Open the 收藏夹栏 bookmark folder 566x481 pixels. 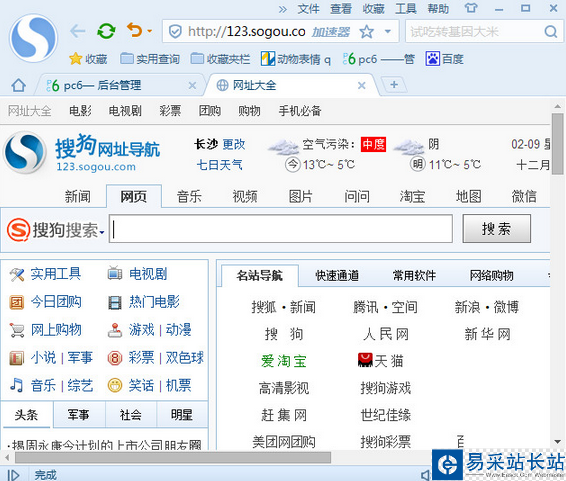click(220, 58)
